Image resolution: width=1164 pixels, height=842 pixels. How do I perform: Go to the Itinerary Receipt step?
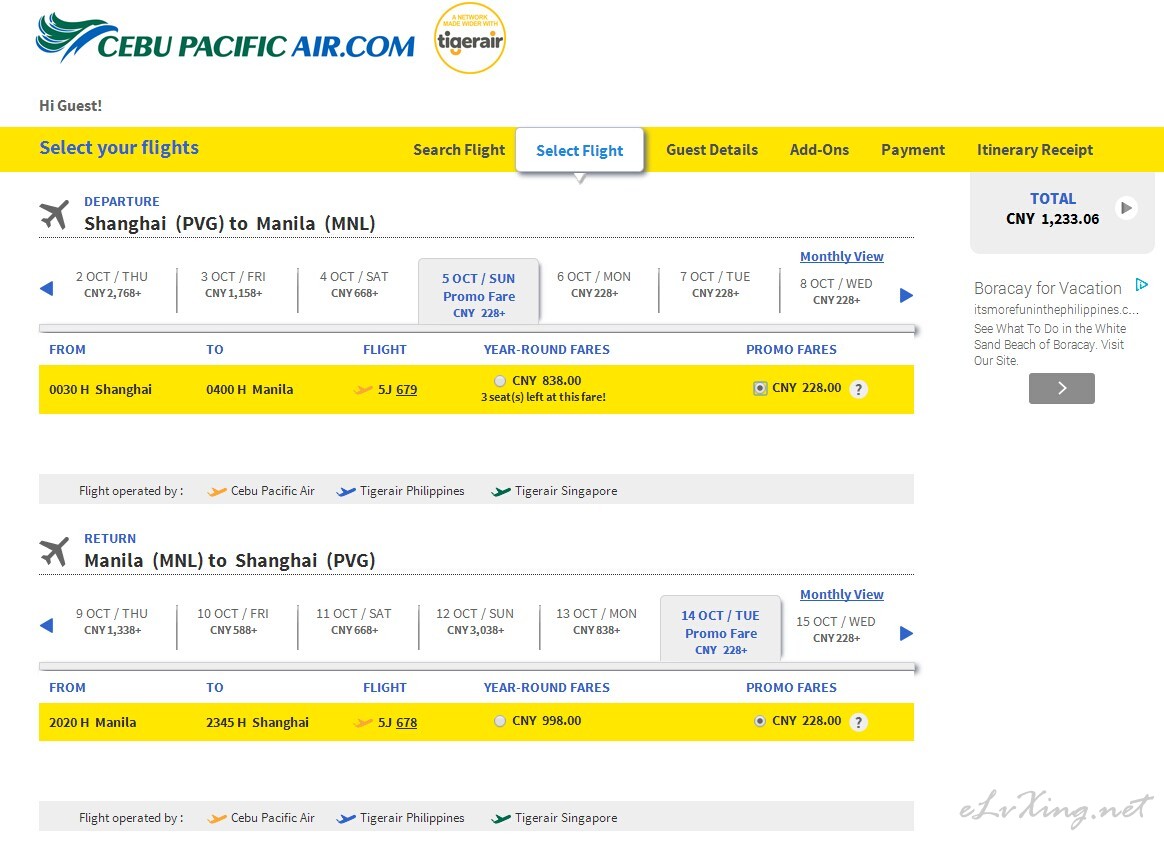coord(1035,150)
